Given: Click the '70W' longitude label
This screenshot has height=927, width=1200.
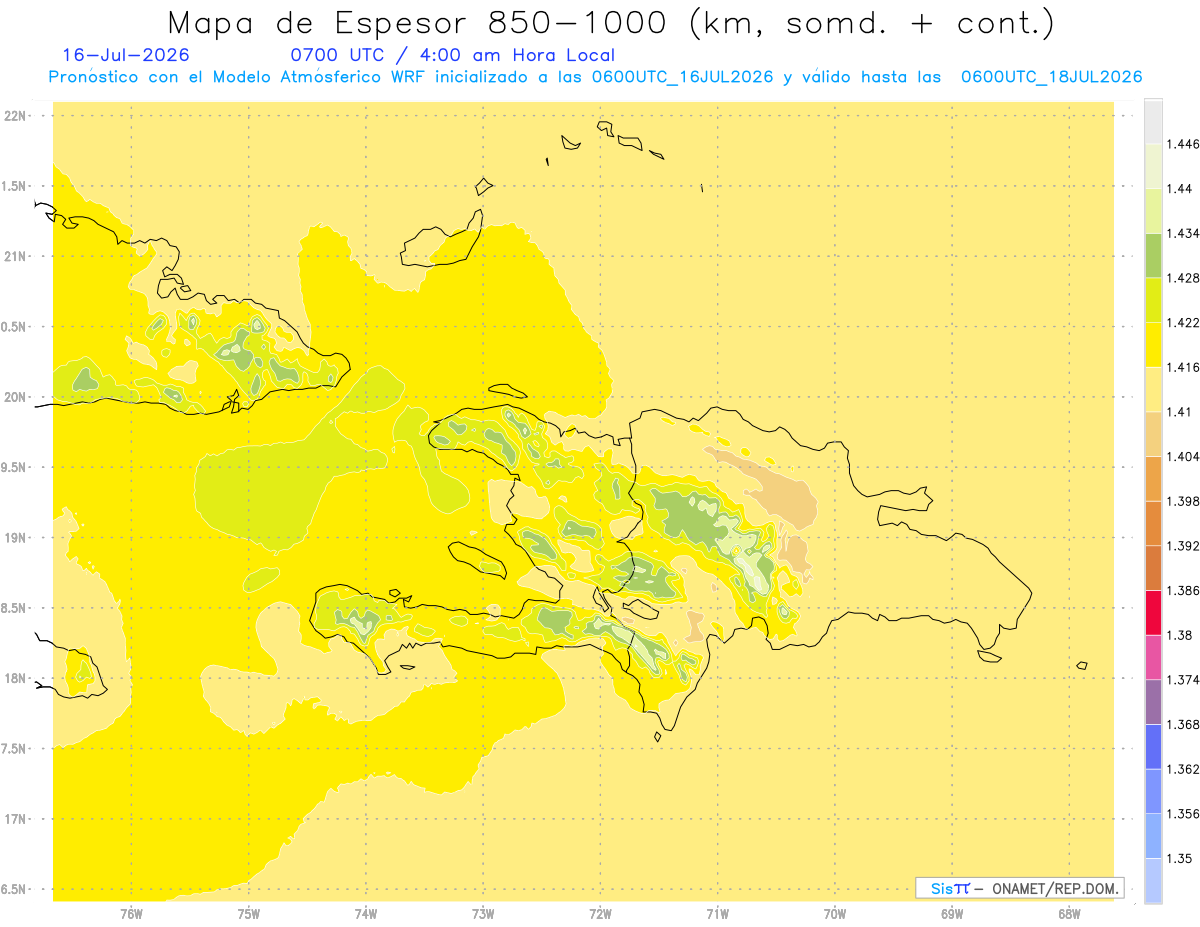Looking at the screenshot, I should coord(835,914).
